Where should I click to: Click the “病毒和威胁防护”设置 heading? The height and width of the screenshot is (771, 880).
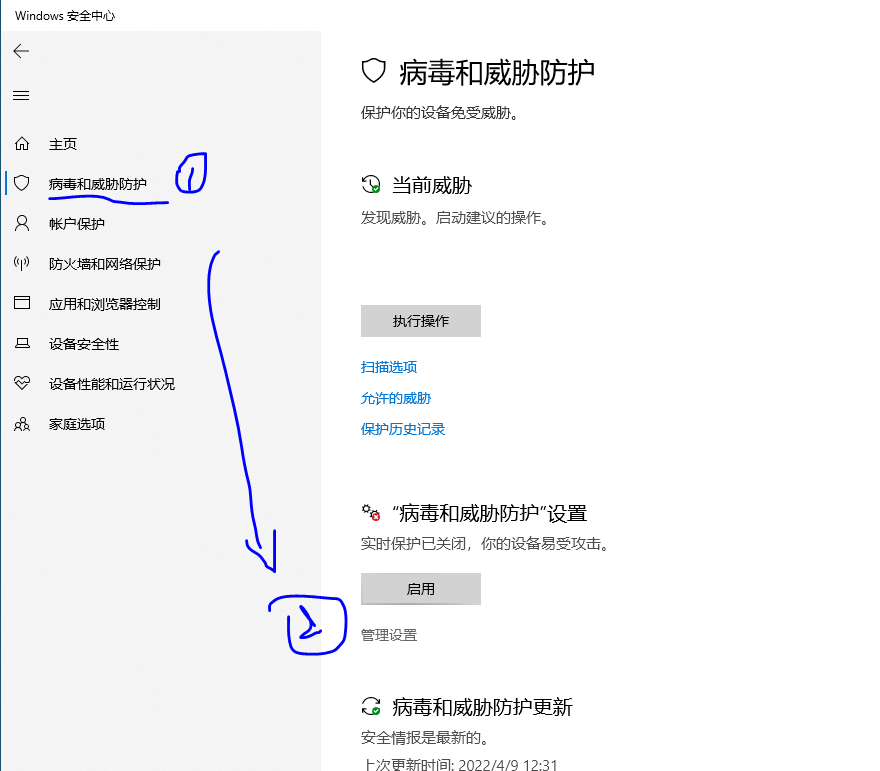[489, 513]
